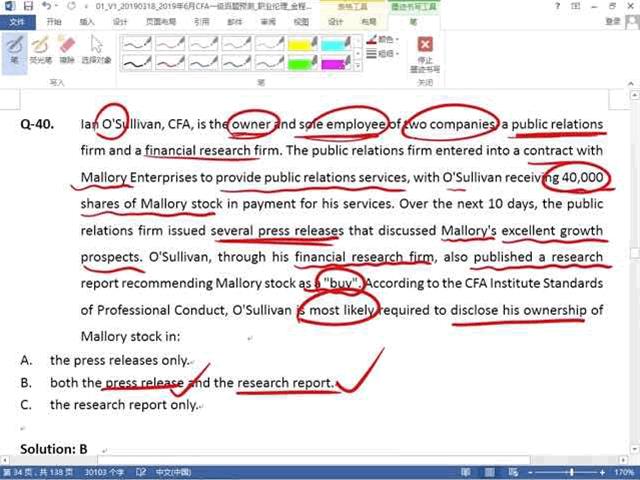Open the View (视图) ribbon tab
640x480 pixels.
[301, 22]
